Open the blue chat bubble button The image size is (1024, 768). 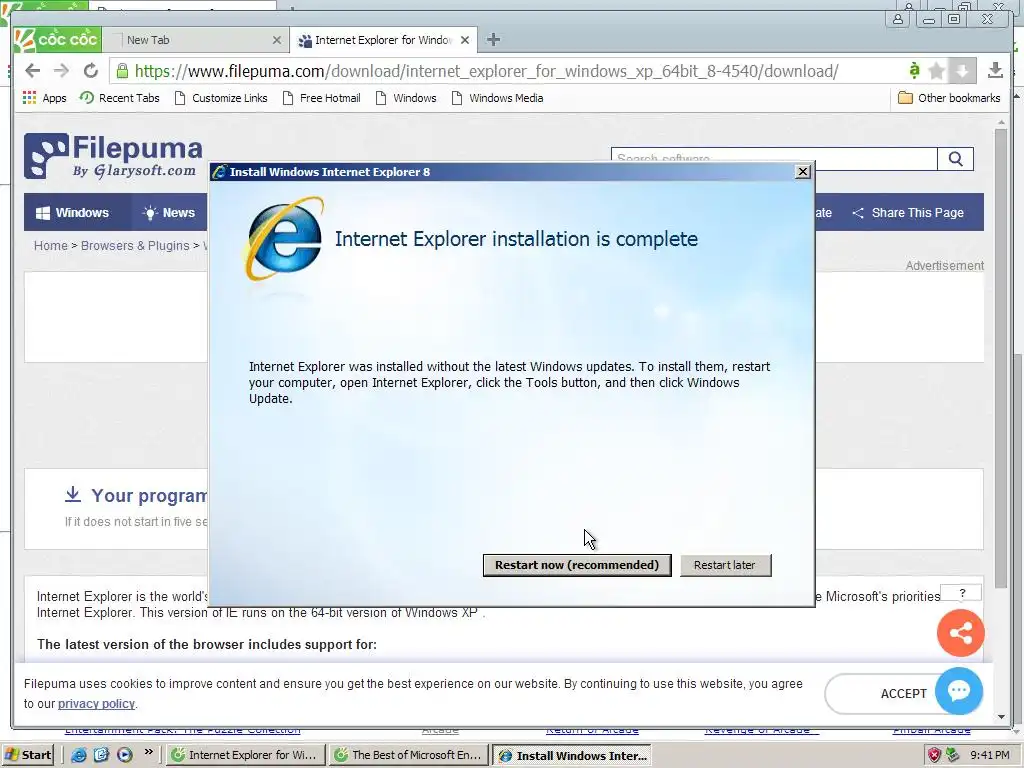click(x=959, y=691)
